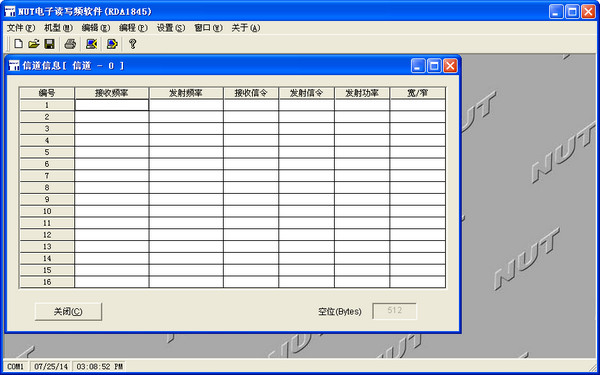600x375 pixels.
Task: Create a new file via toolbar icon
Action: (x=18, y=44)
